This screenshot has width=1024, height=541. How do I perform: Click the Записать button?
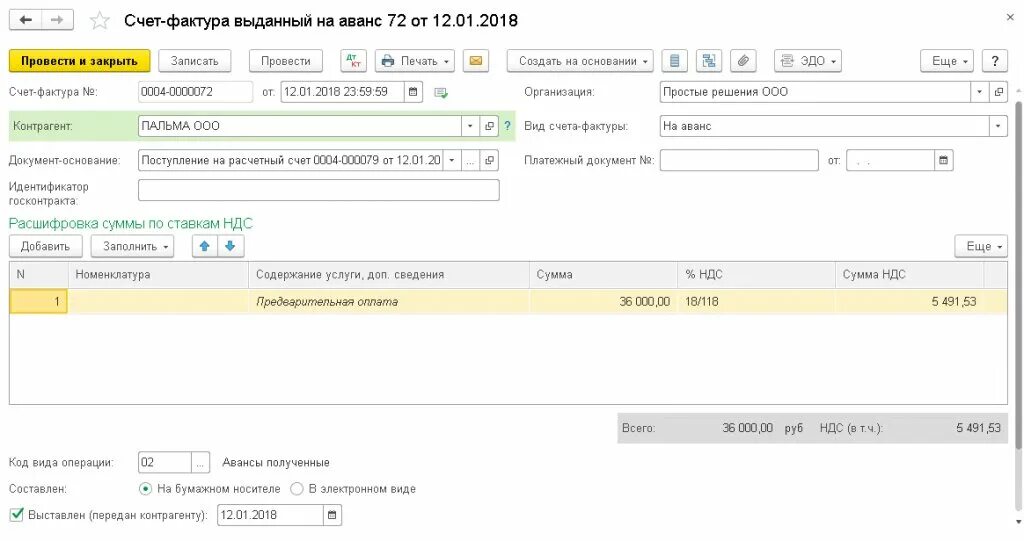tap(195, 61)
